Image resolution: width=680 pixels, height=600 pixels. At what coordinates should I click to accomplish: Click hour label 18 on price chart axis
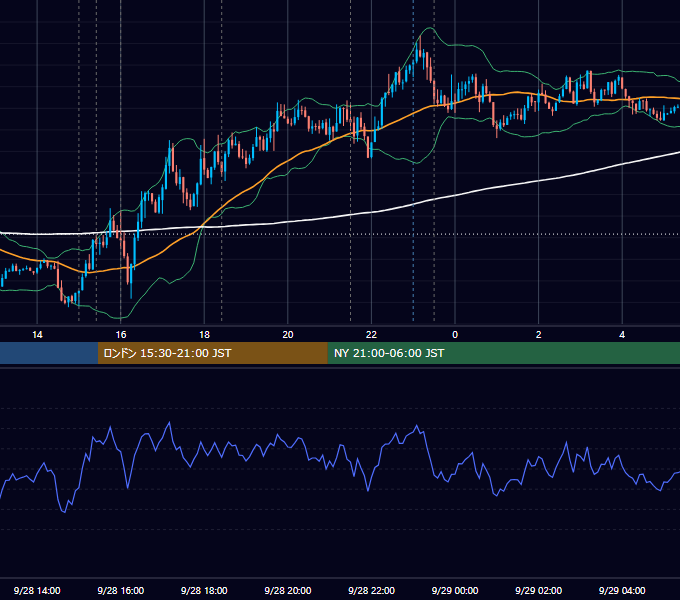point(204,335)
